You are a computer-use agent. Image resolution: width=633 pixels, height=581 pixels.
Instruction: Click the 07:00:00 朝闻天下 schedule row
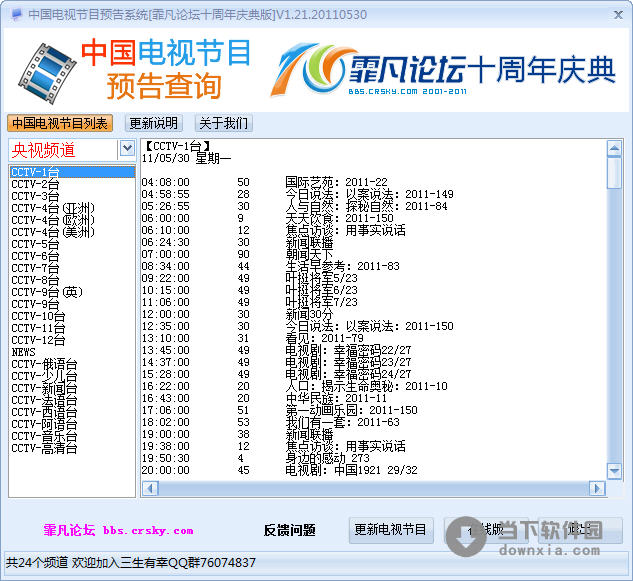pyautogui.click(x=237, y=254)
